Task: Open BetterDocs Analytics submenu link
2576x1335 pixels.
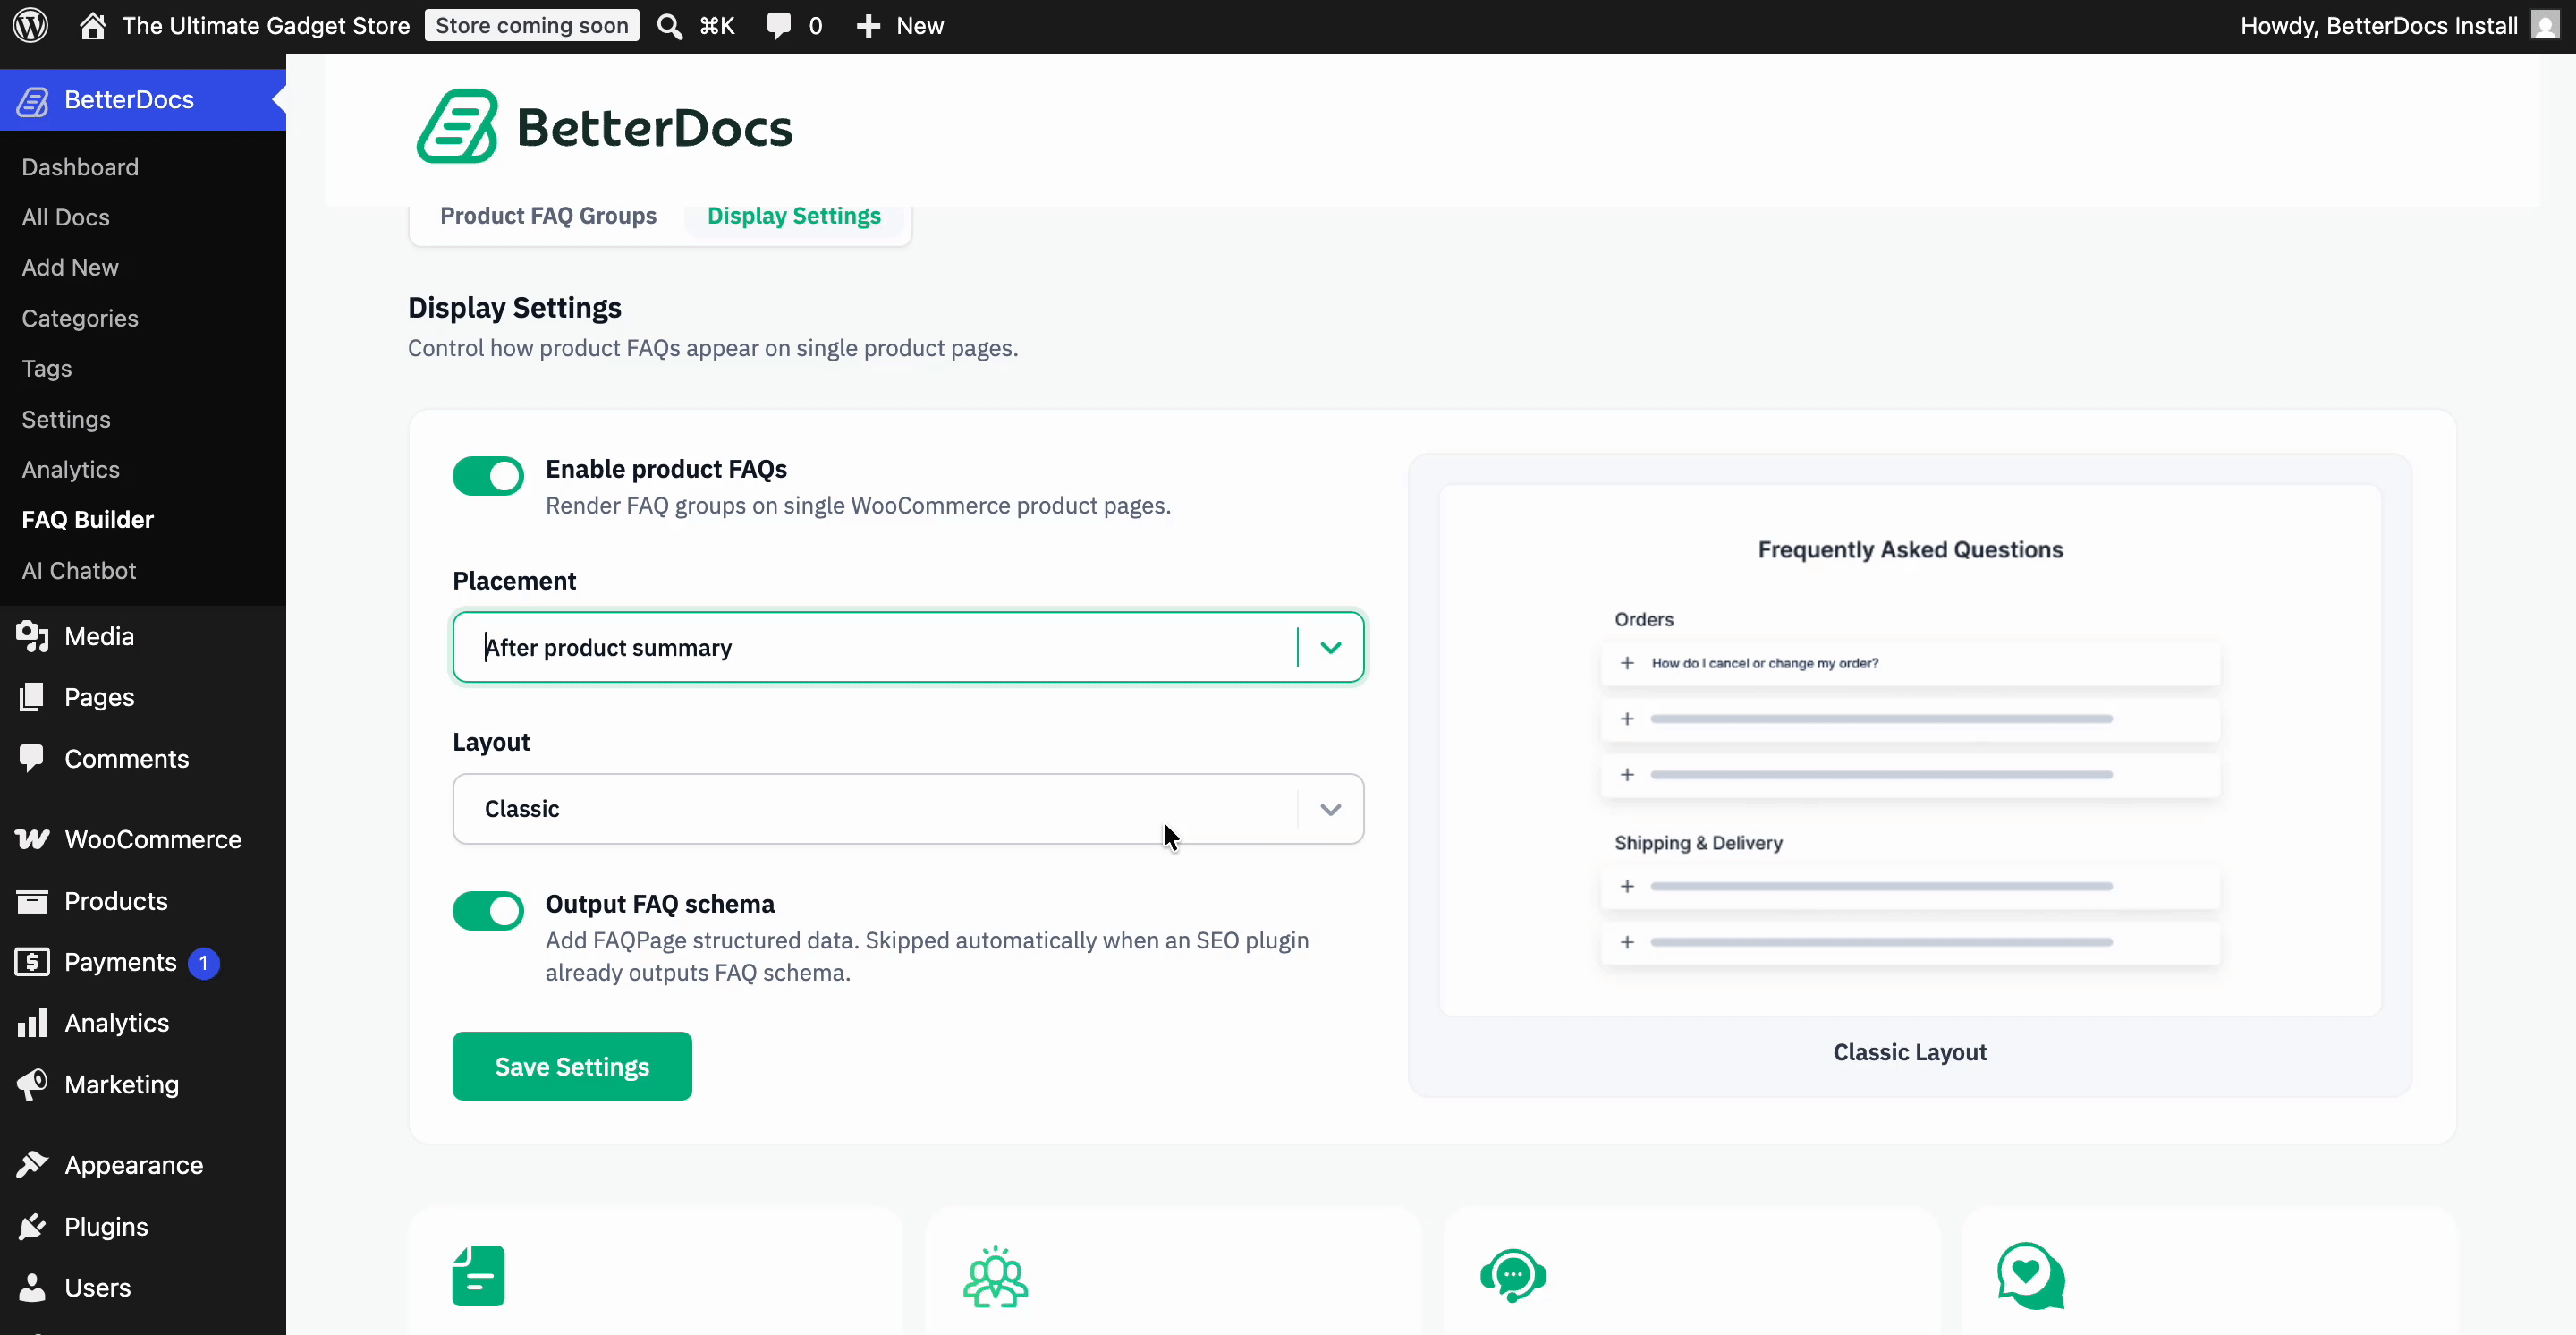Action: 71,469
